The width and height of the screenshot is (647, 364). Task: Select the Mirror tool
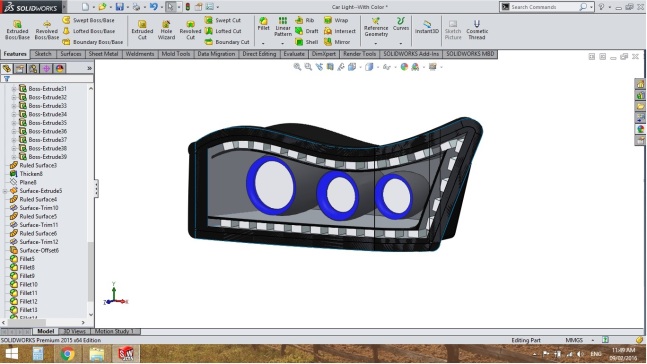(337, 42)
